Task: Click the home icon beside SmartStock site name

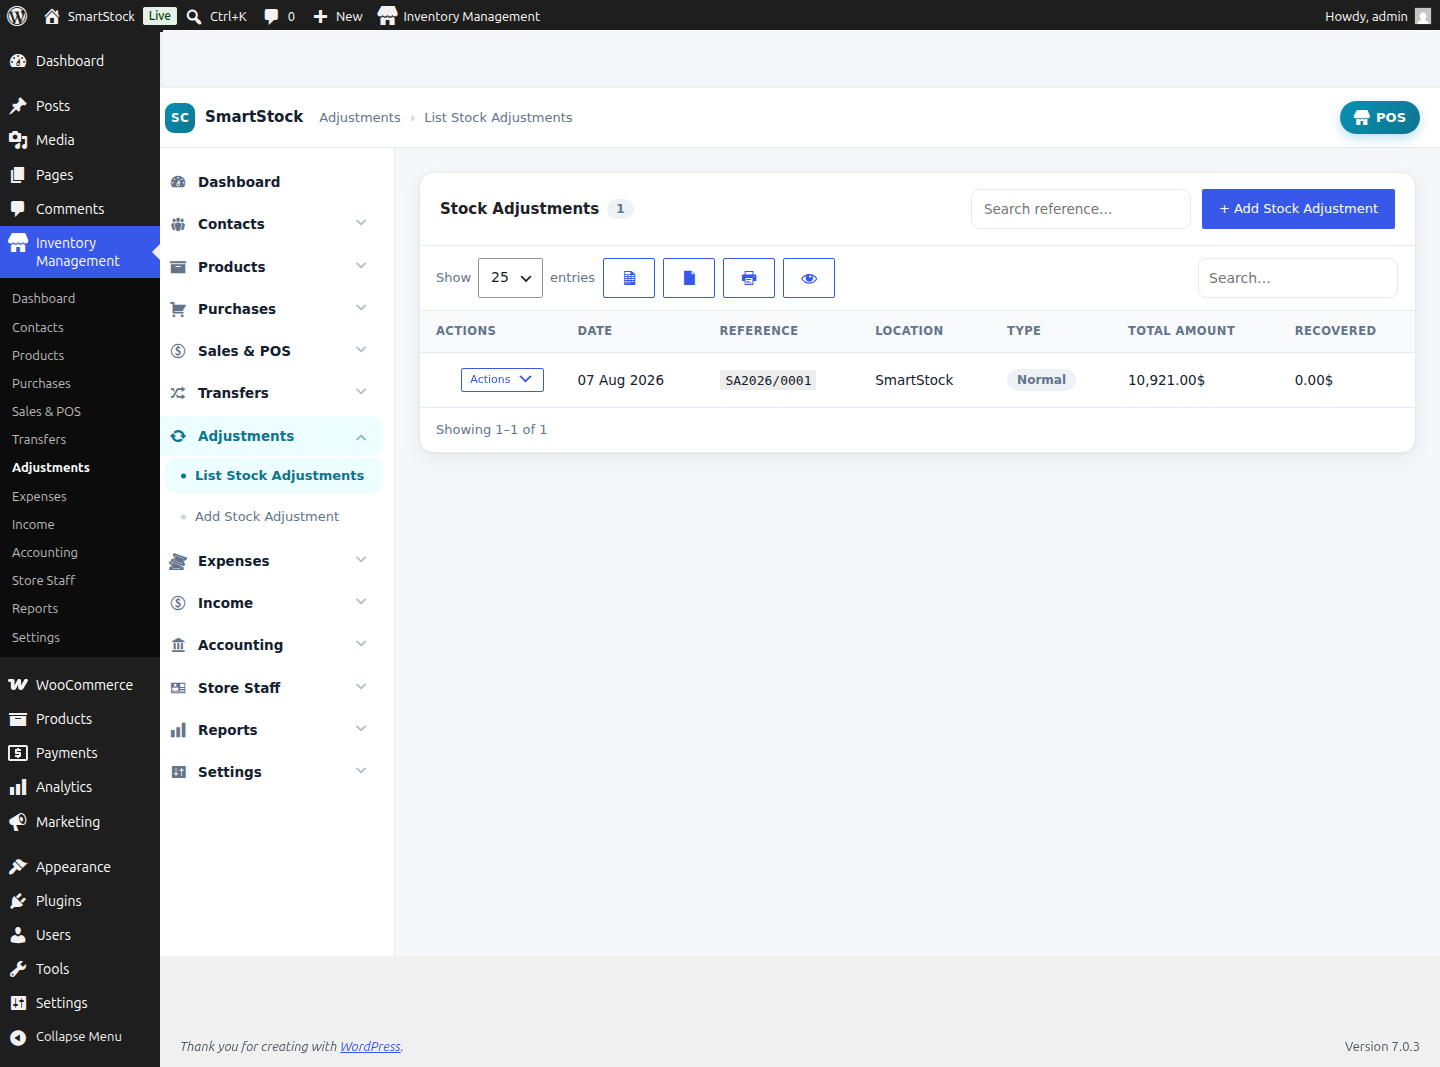Action: click(x=52, y=16)
